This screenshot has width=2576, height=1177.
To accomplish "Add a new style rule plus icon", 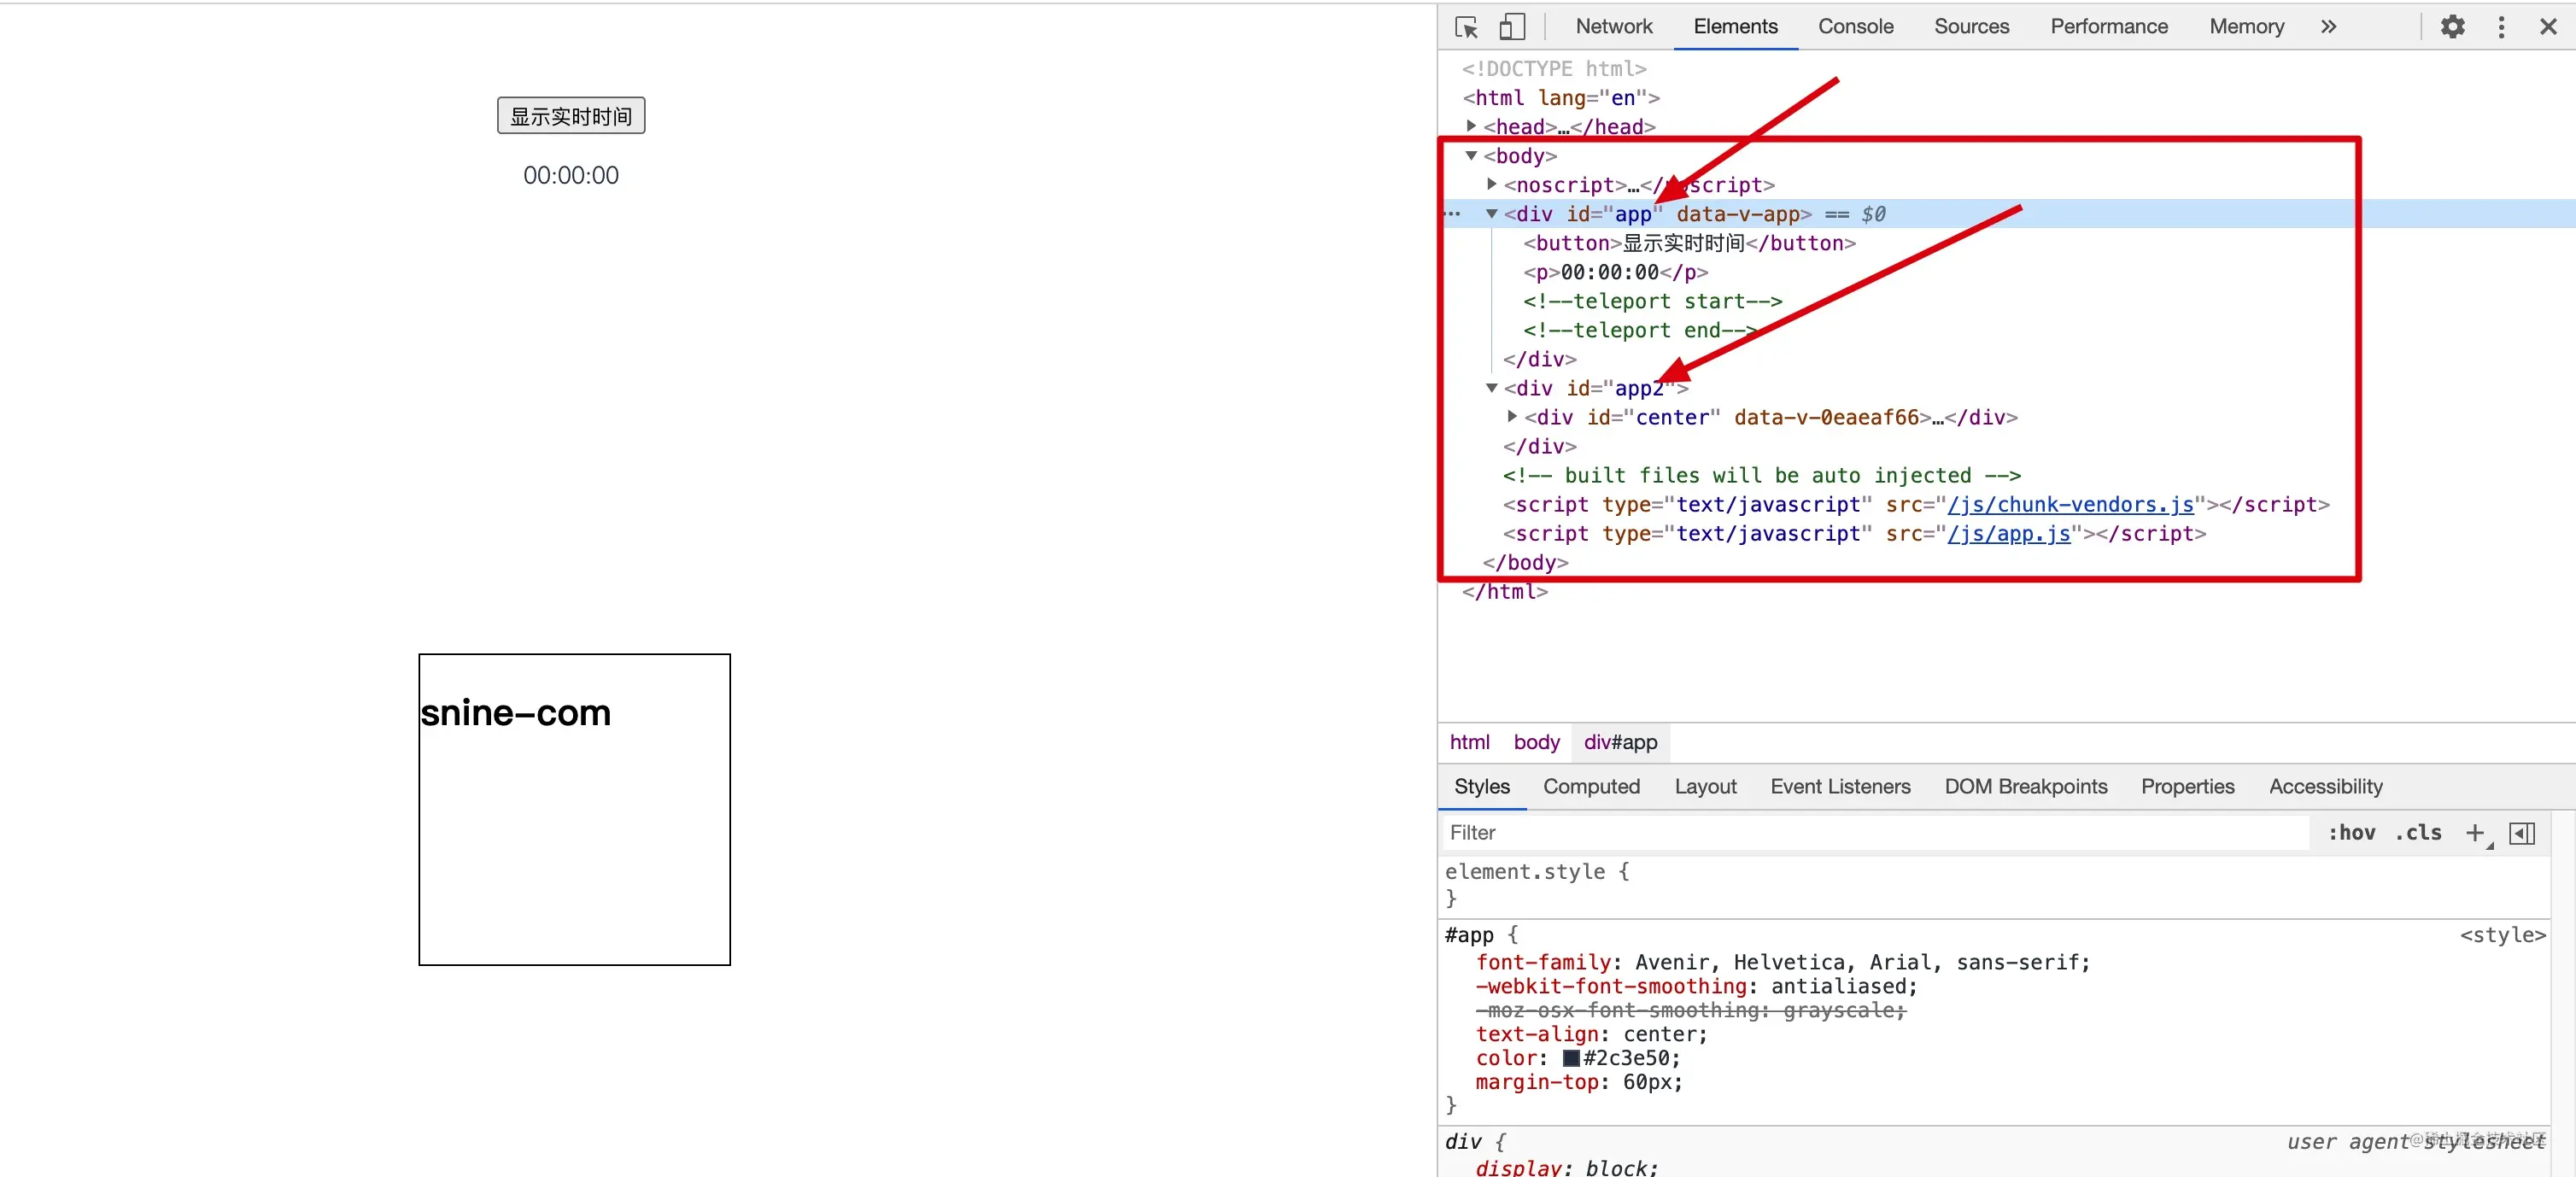I will click(2475, 833).
